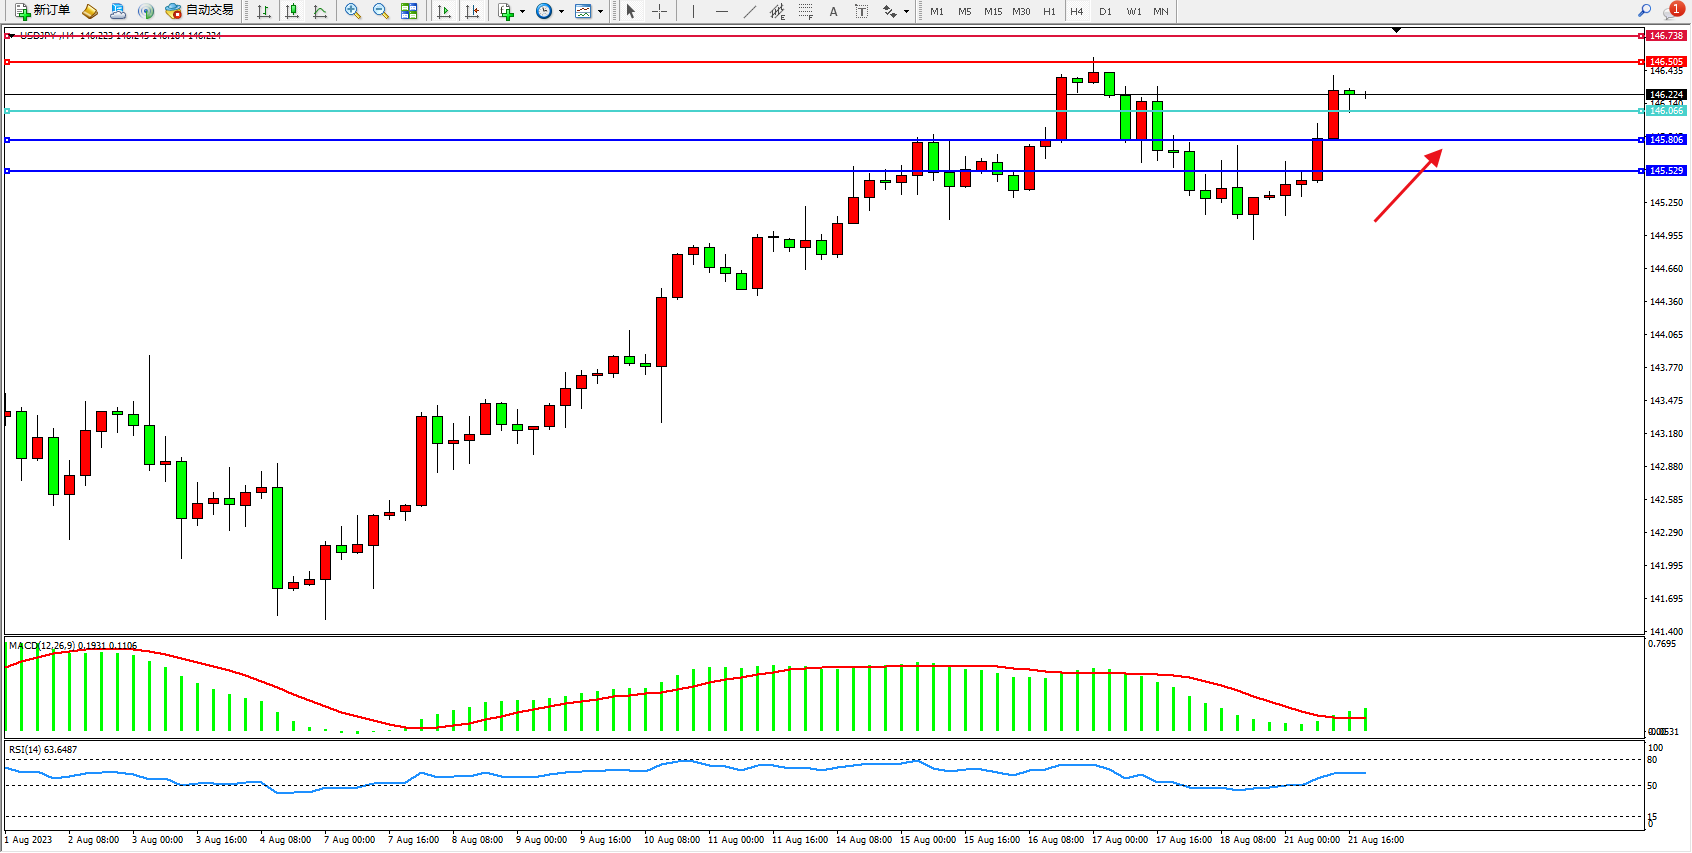Select the crosshair tool
1692x853 pixels.
(x=660, y=11)
